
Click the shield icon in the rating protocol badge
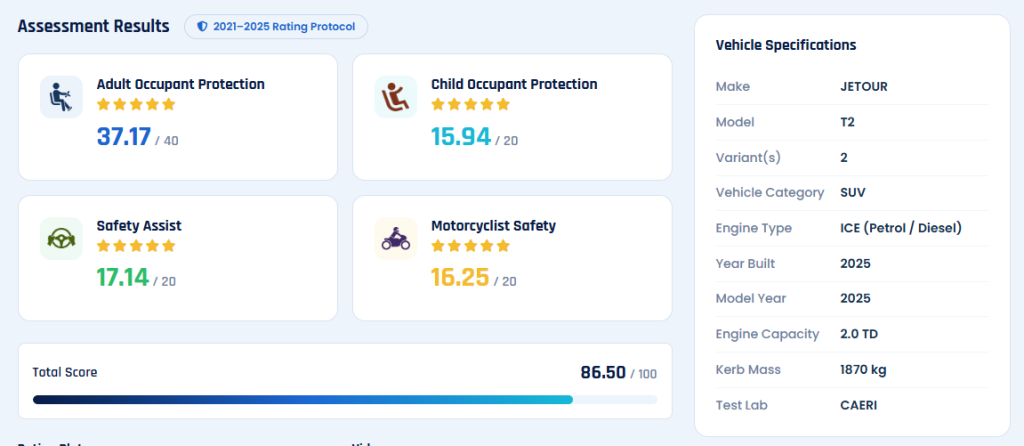click(202, 27)
